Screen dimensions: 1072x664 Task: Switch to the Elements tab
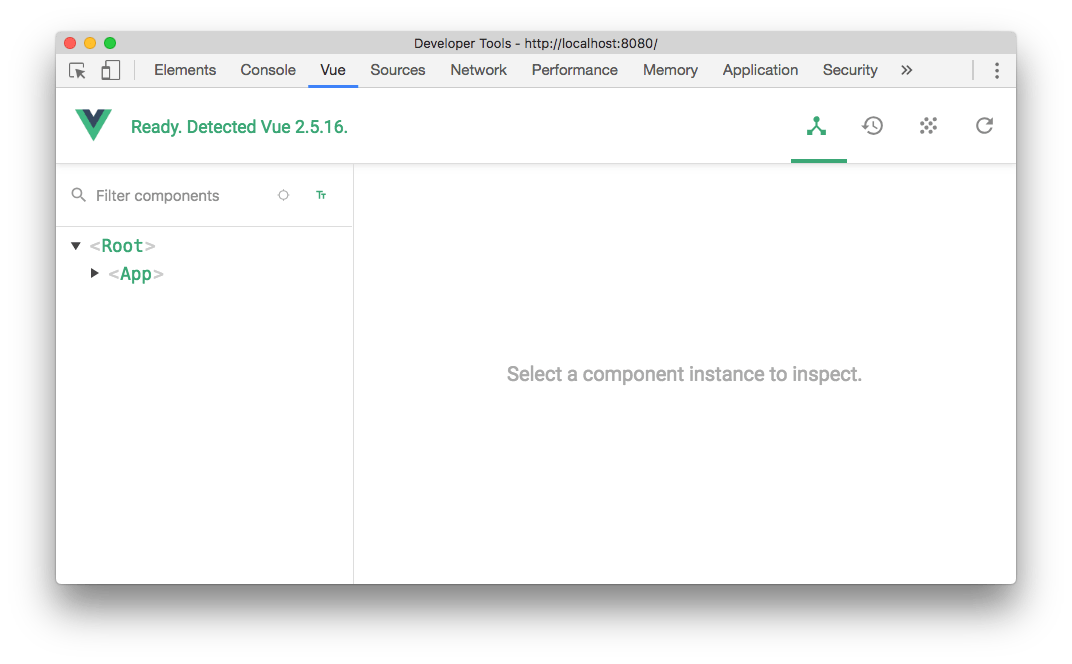tap(185, 70)
